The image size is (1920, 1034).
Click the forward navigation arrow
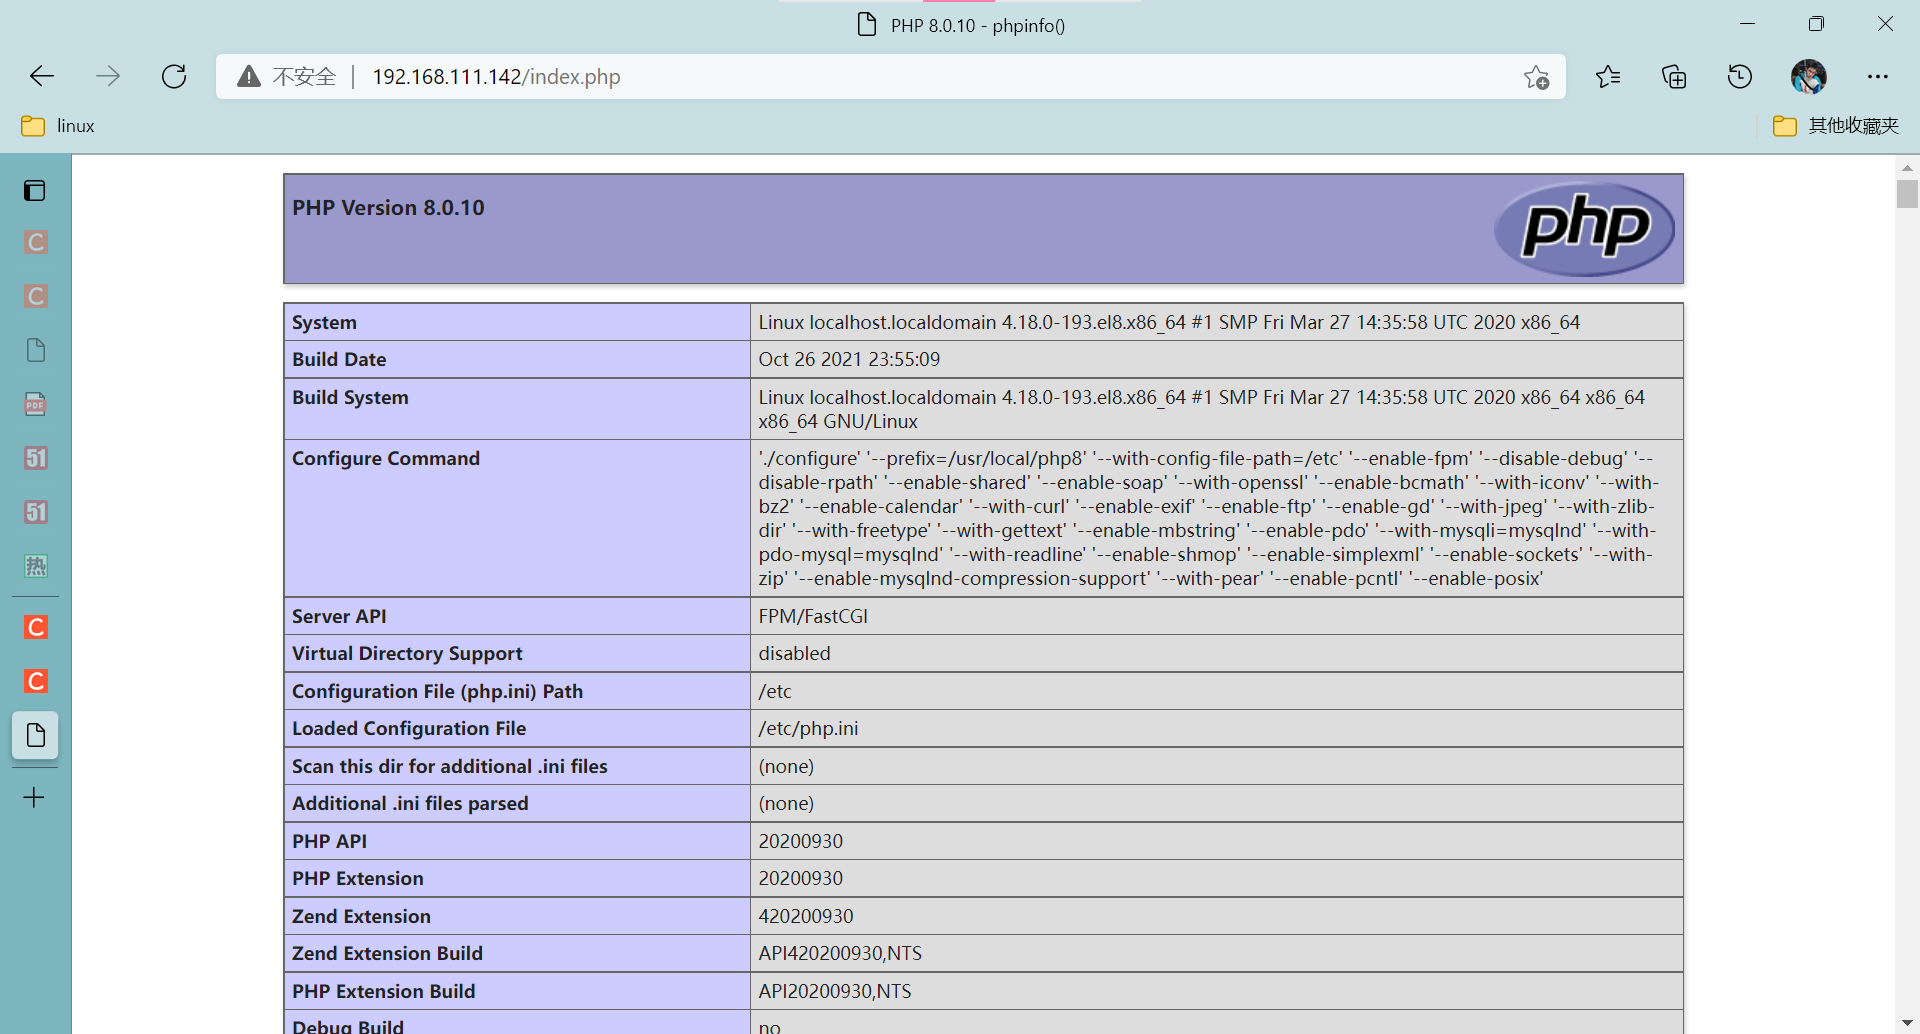point(108,76)
